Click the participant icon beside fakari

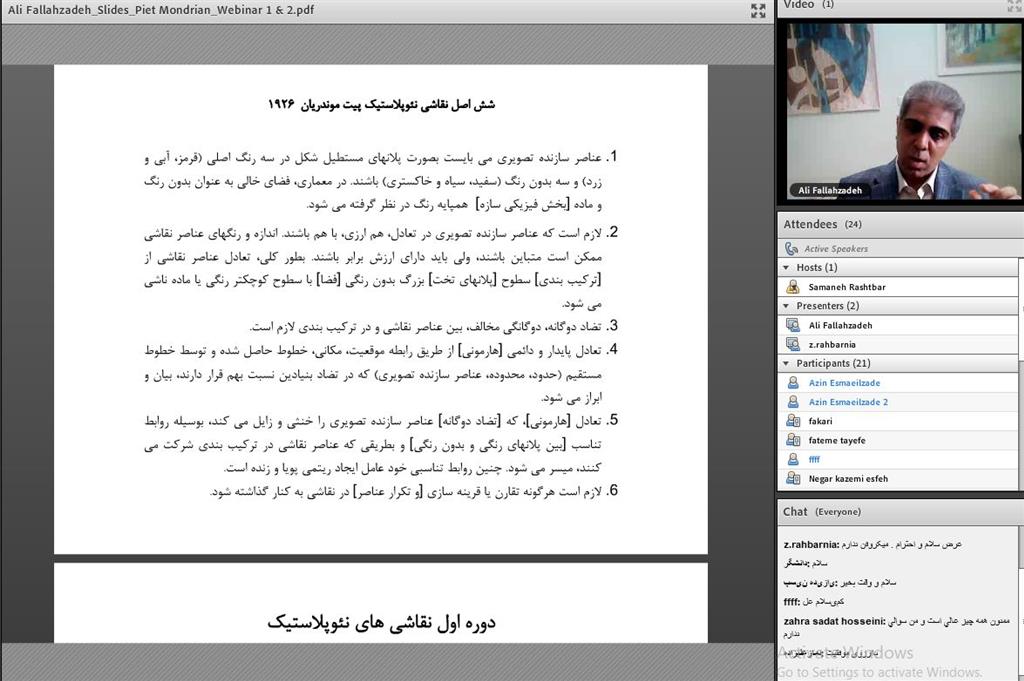tap(793, 421)
